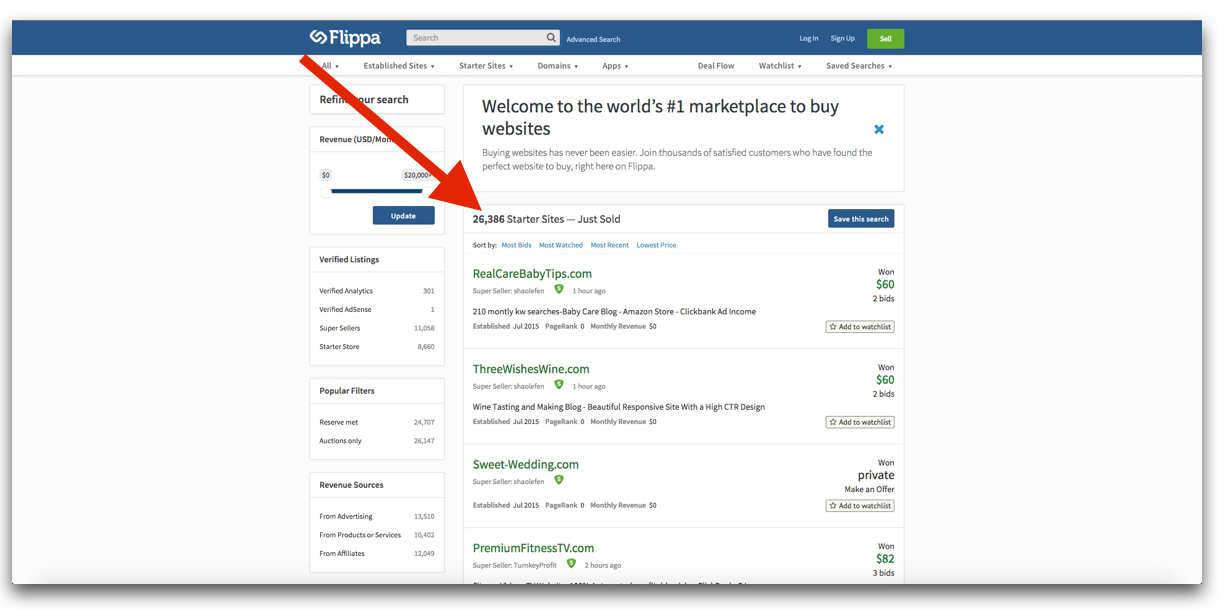Image resolution: width=1224 pixels, height=610 pixels.
Task: Open the All dropdown menu
Action: [x=330, y=66]
